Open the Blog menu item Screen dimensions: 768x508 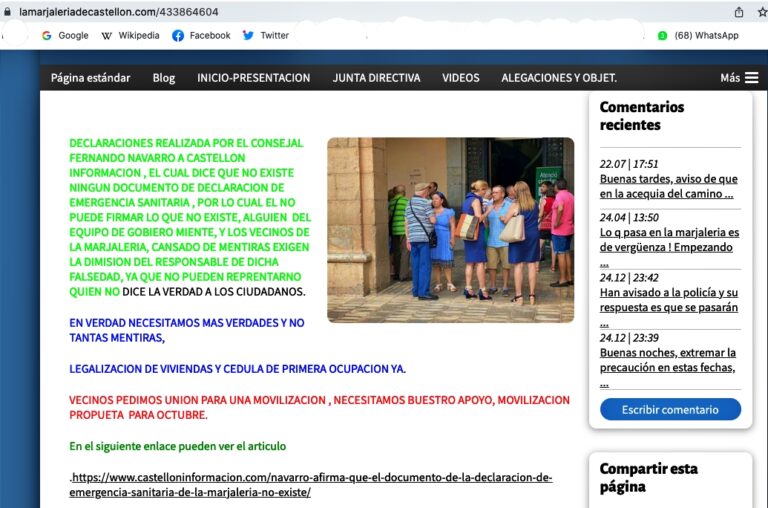(163, 78)
